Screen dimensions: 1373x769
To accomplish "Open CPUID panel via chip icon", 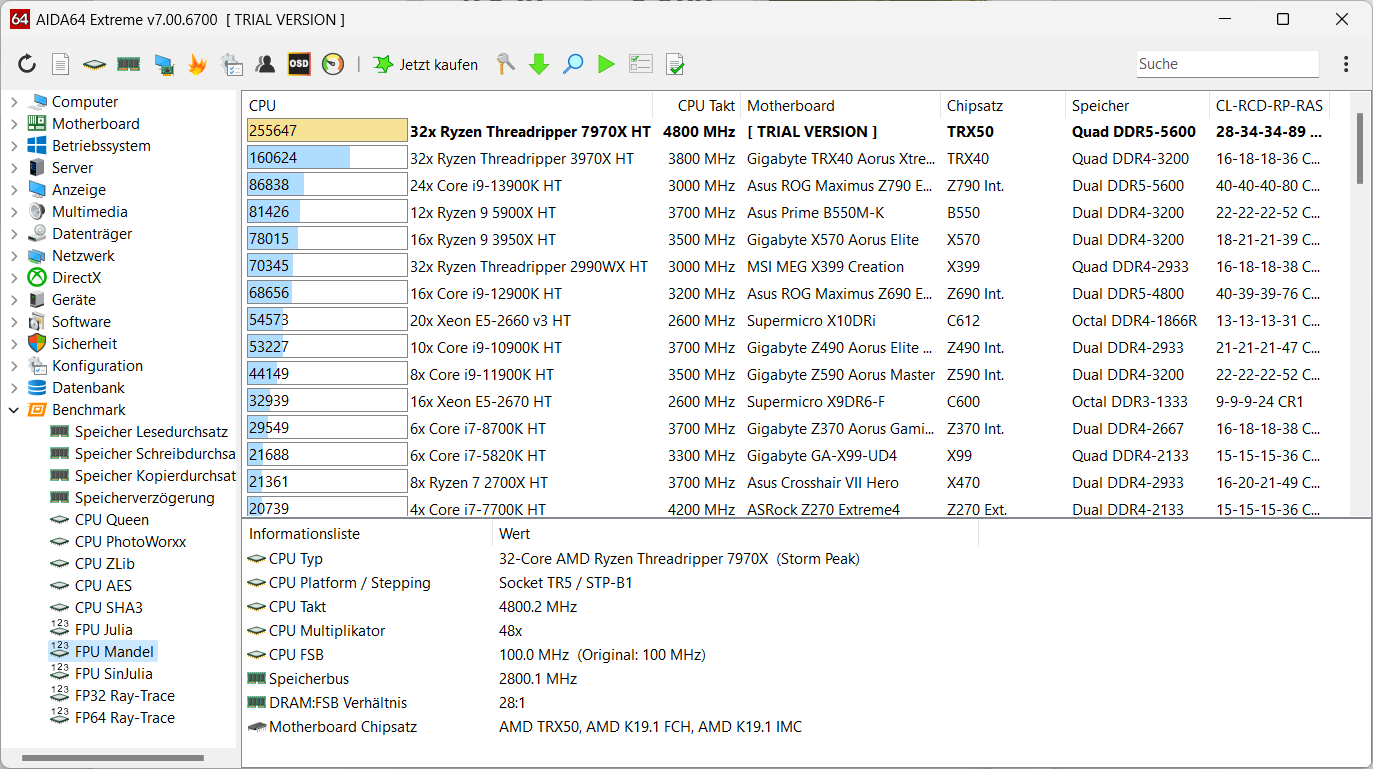I will 94,64.
